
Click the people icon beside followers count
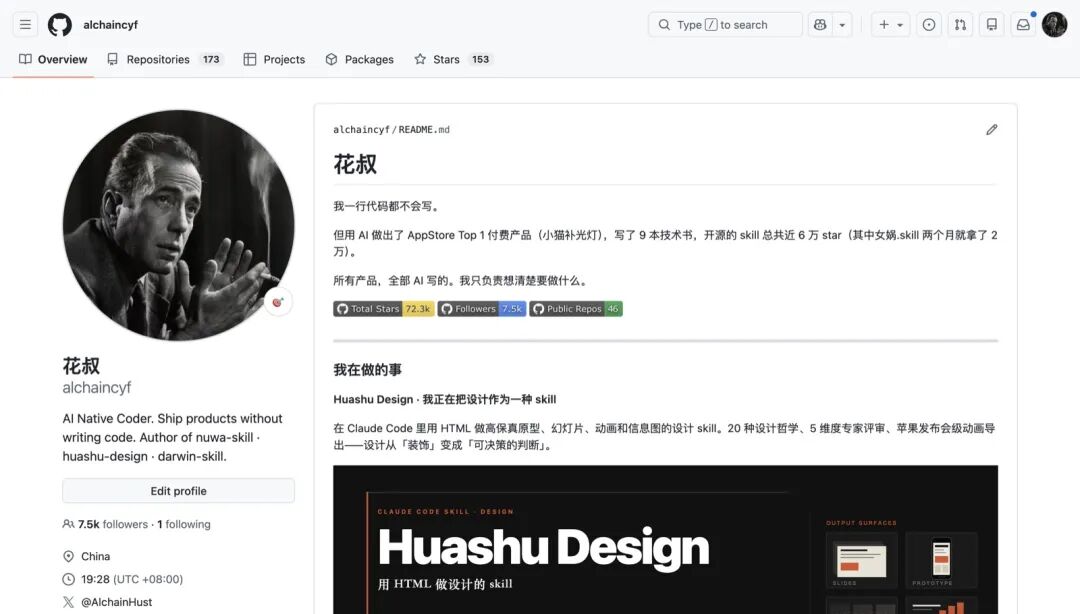[68, 524]
